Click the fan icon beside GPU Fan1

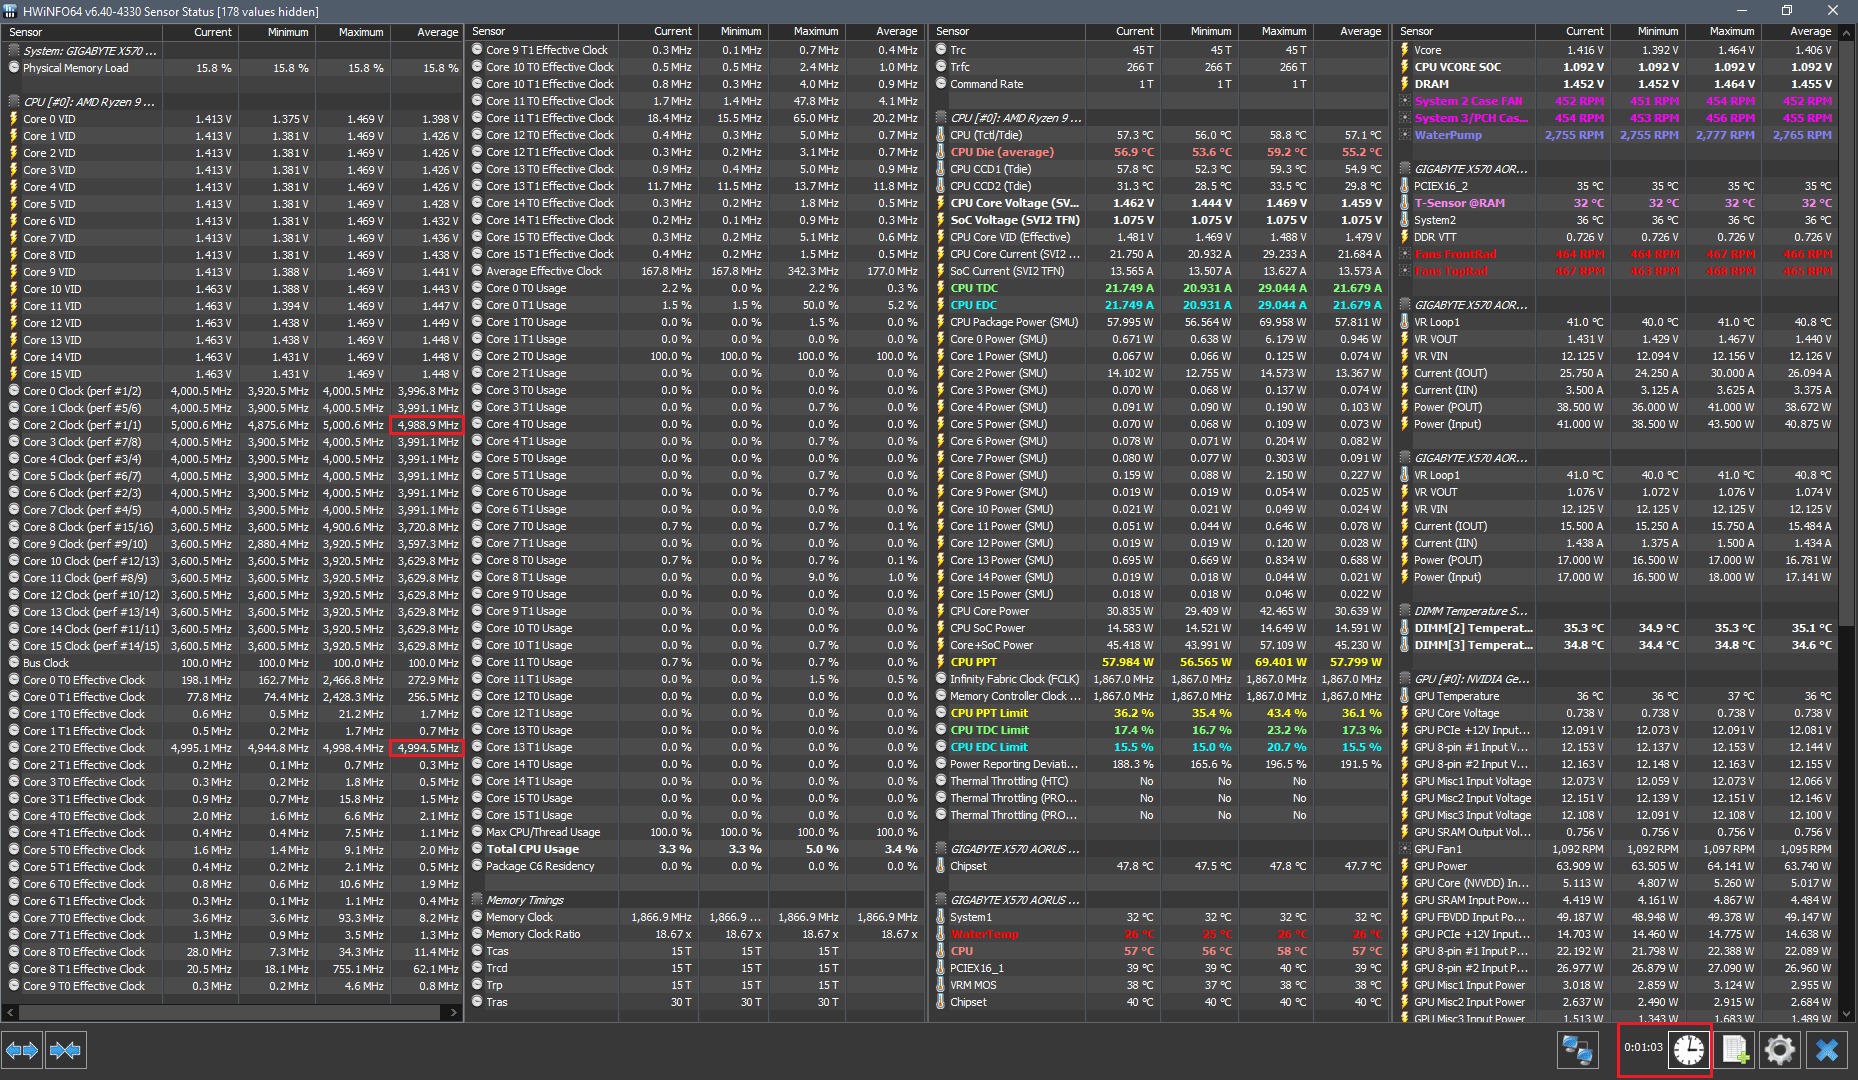click(x=1405, y=849)
